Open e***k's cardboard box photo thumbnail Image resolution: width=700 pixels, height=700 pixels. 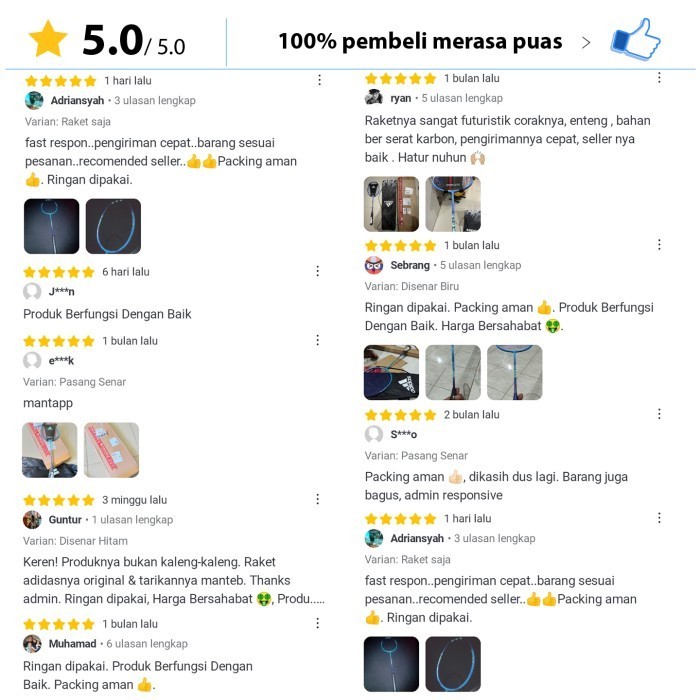point(111,450)
